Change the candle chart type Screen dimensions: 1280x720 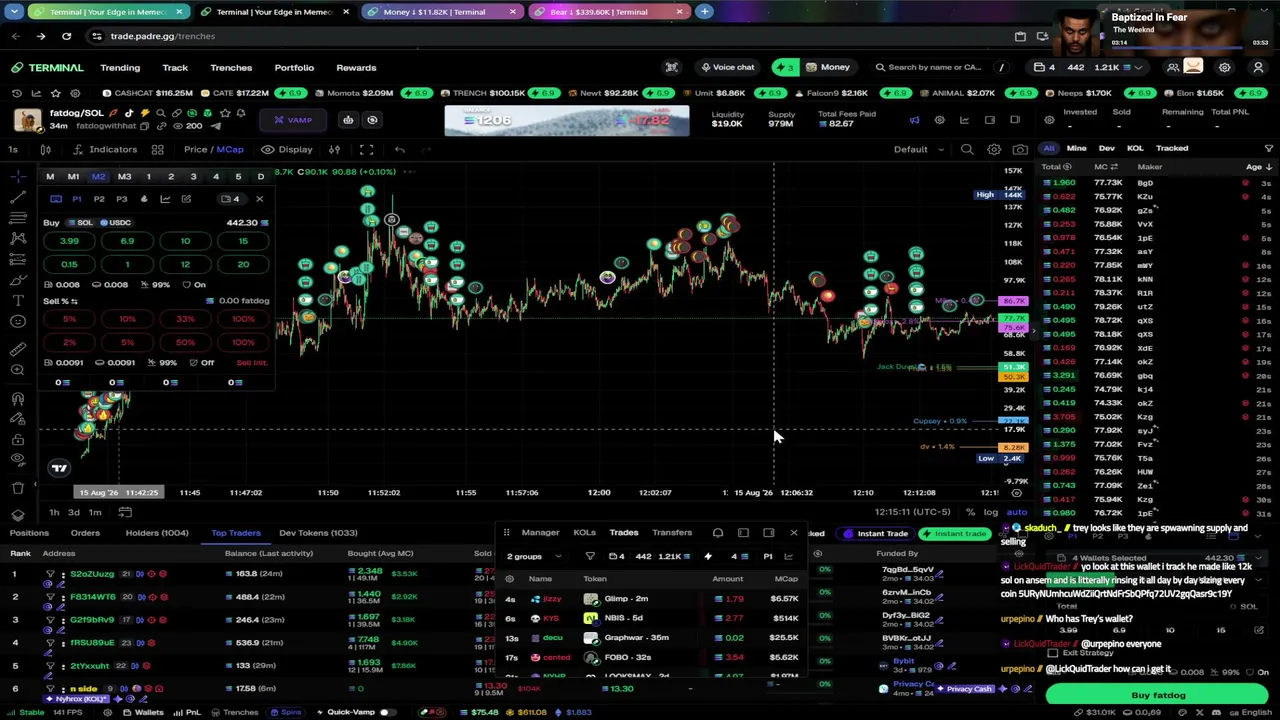coord(45,149)
